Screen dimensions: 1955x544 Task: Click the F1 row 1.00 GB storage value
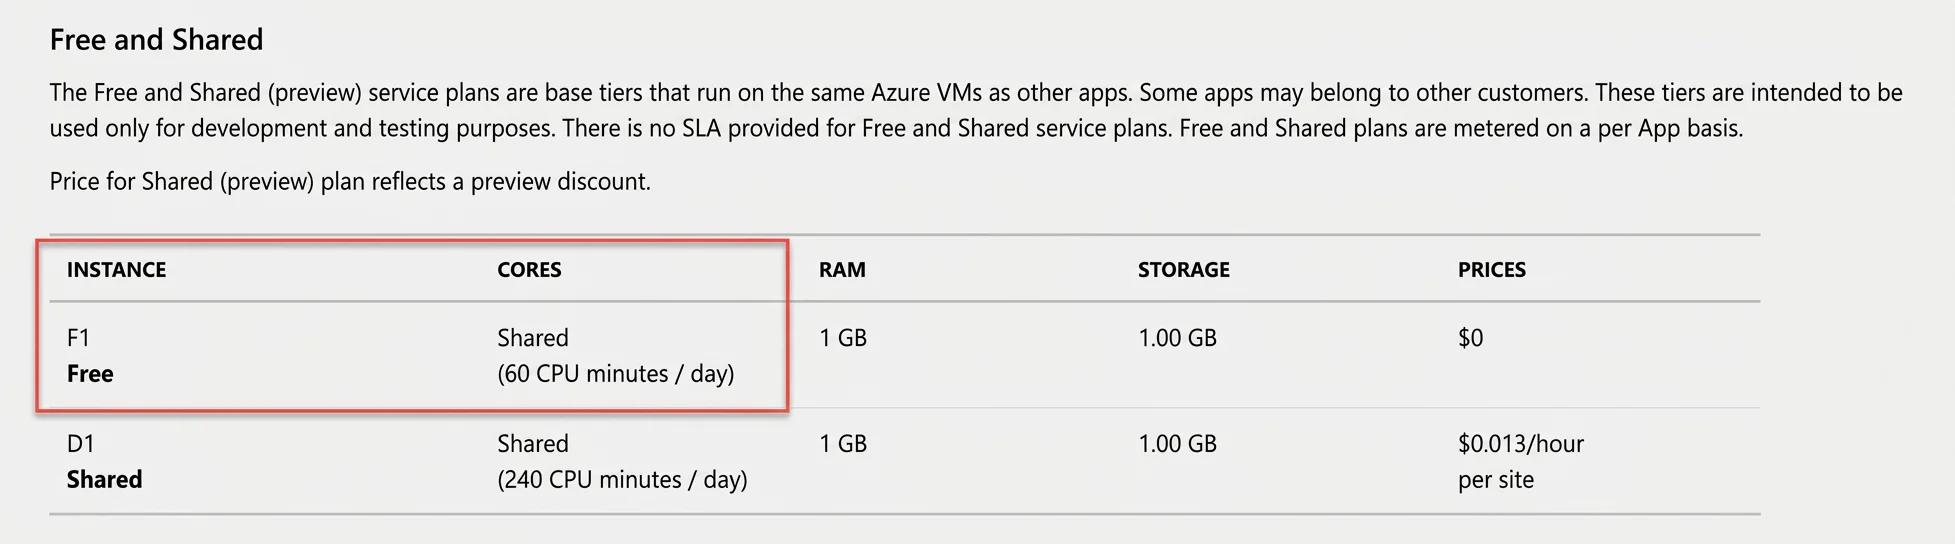click(1177, 338)
